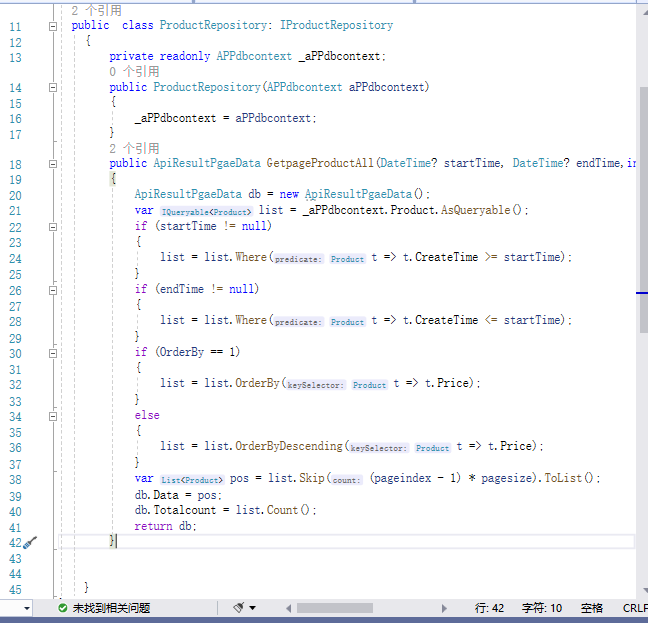648x623 pixels.
Task: Click 'db.Data = pos;' on line 39
Action: tap(178, 495)
